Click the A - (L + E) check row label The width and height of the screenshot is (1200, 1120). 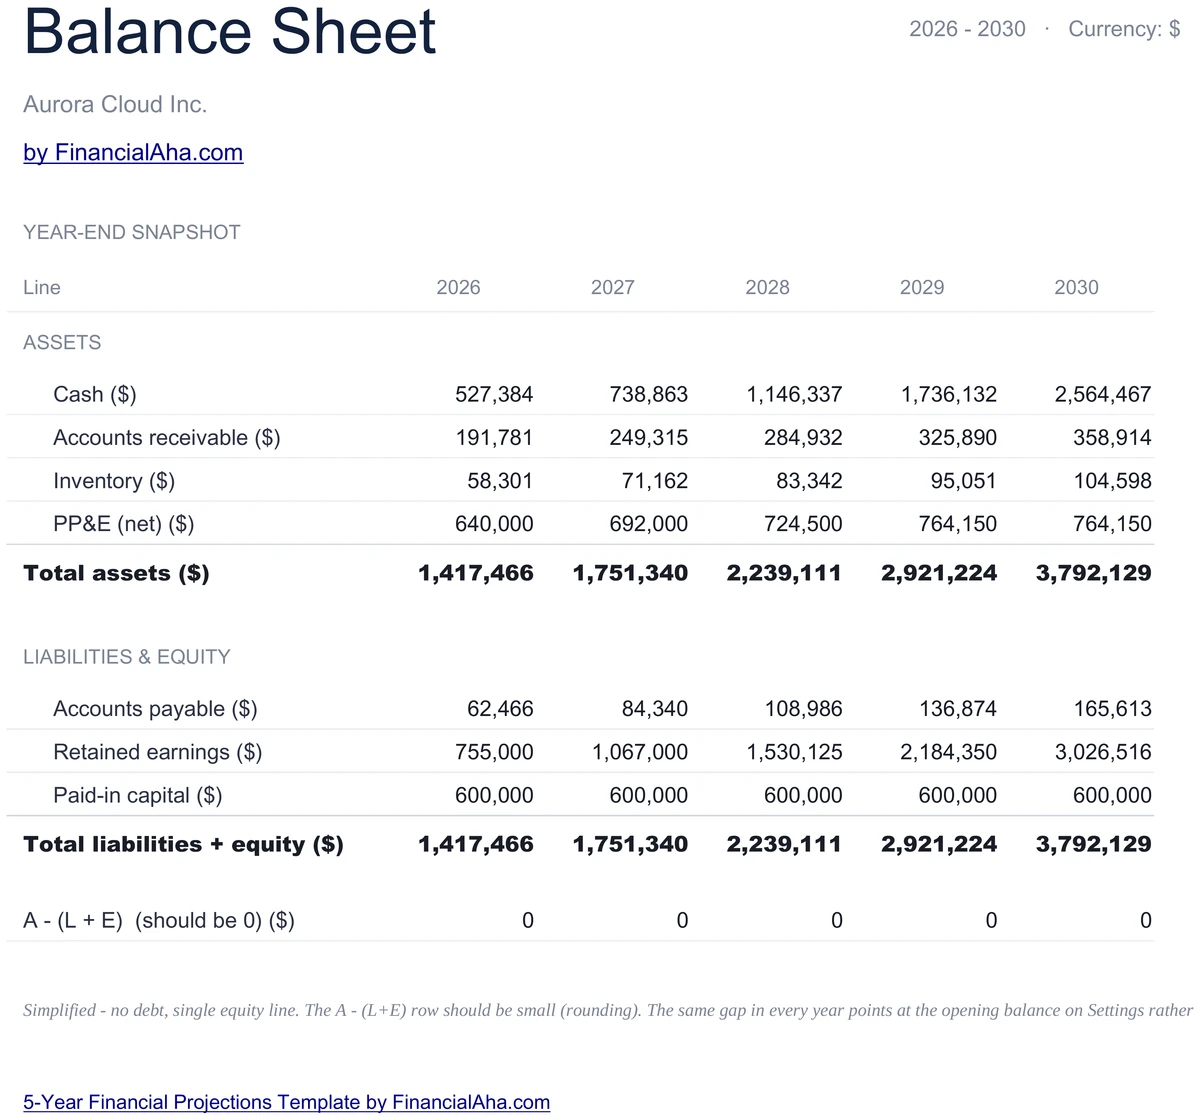click(159, 920)
